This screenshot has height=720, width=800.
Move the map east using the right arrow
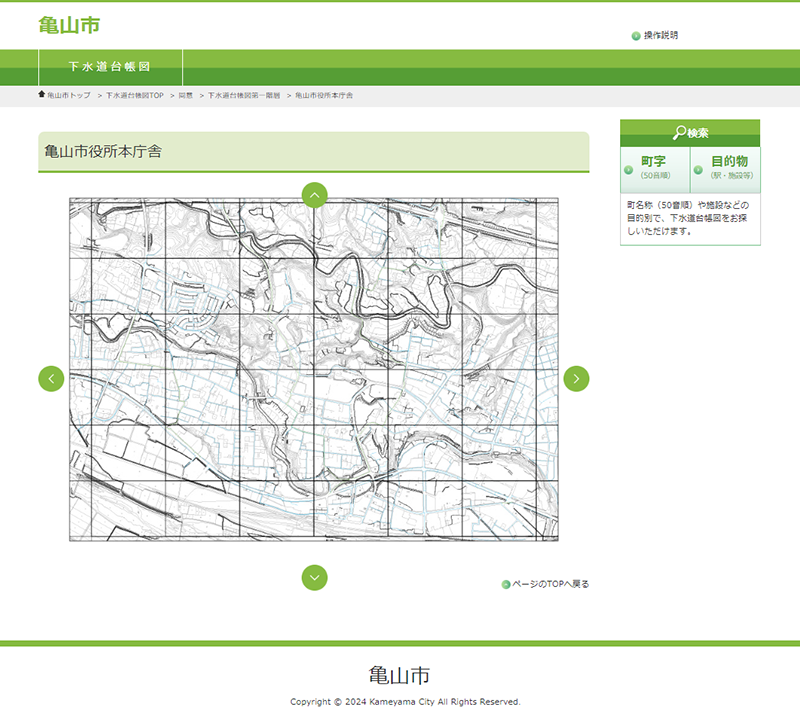[x=576, y=379]
